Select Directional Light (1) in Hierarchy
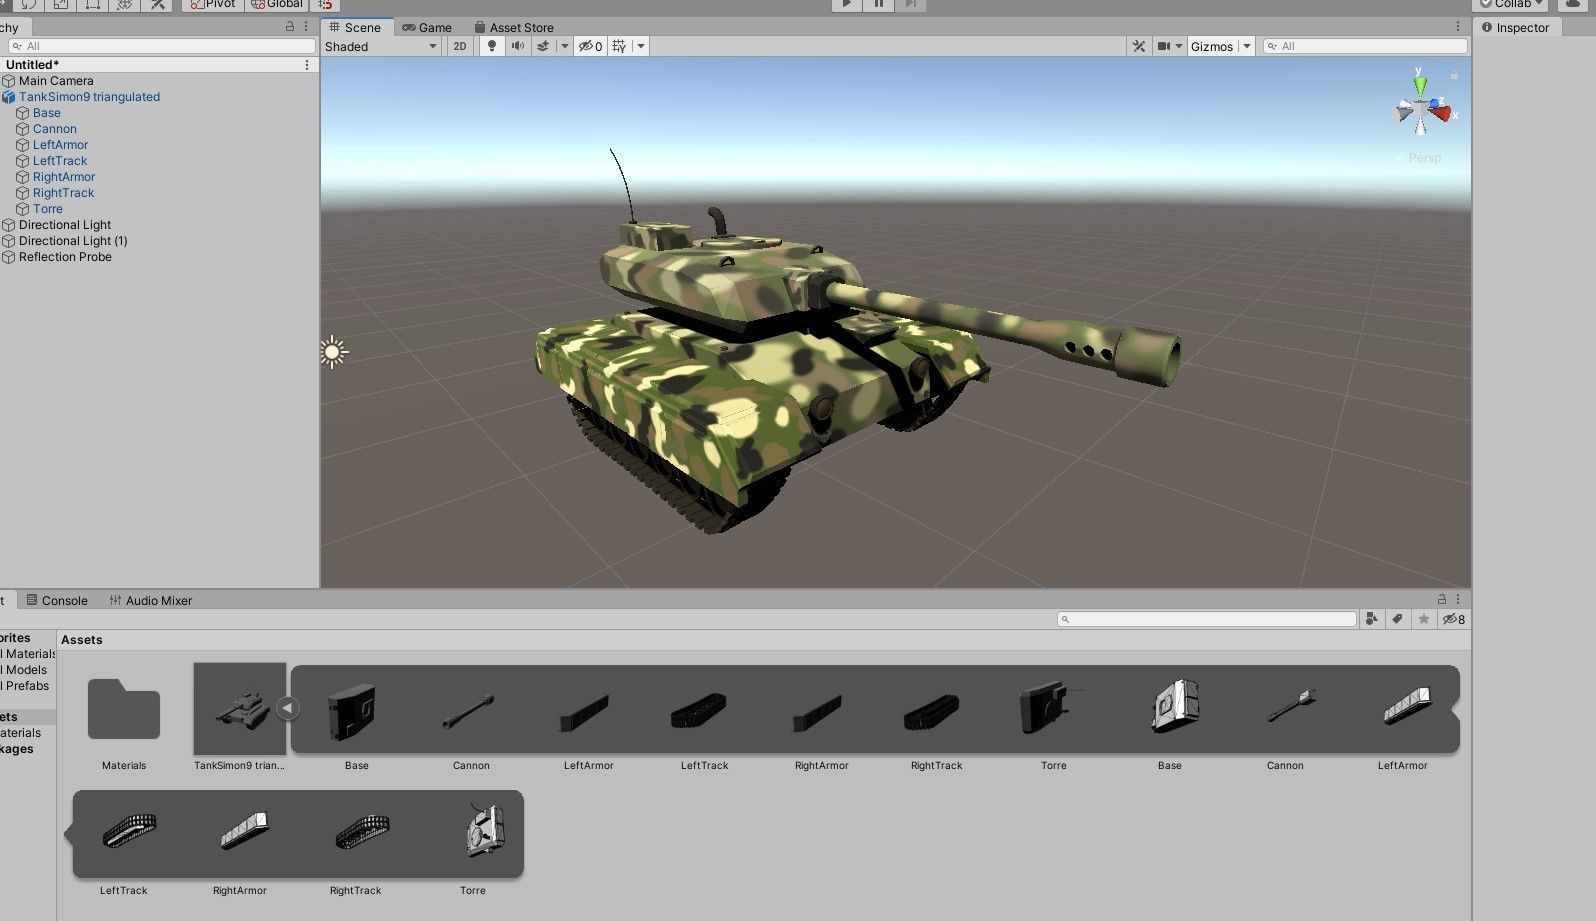Screen dimensions: 1596x921 [x=73, y=241]
